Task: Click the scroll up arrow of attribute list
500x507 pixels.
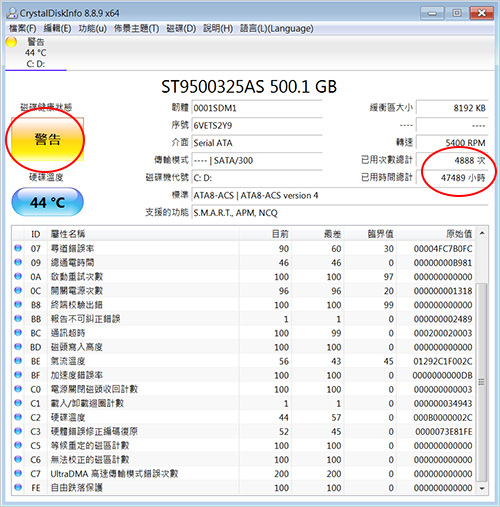Action: click(x=482, y=233)
